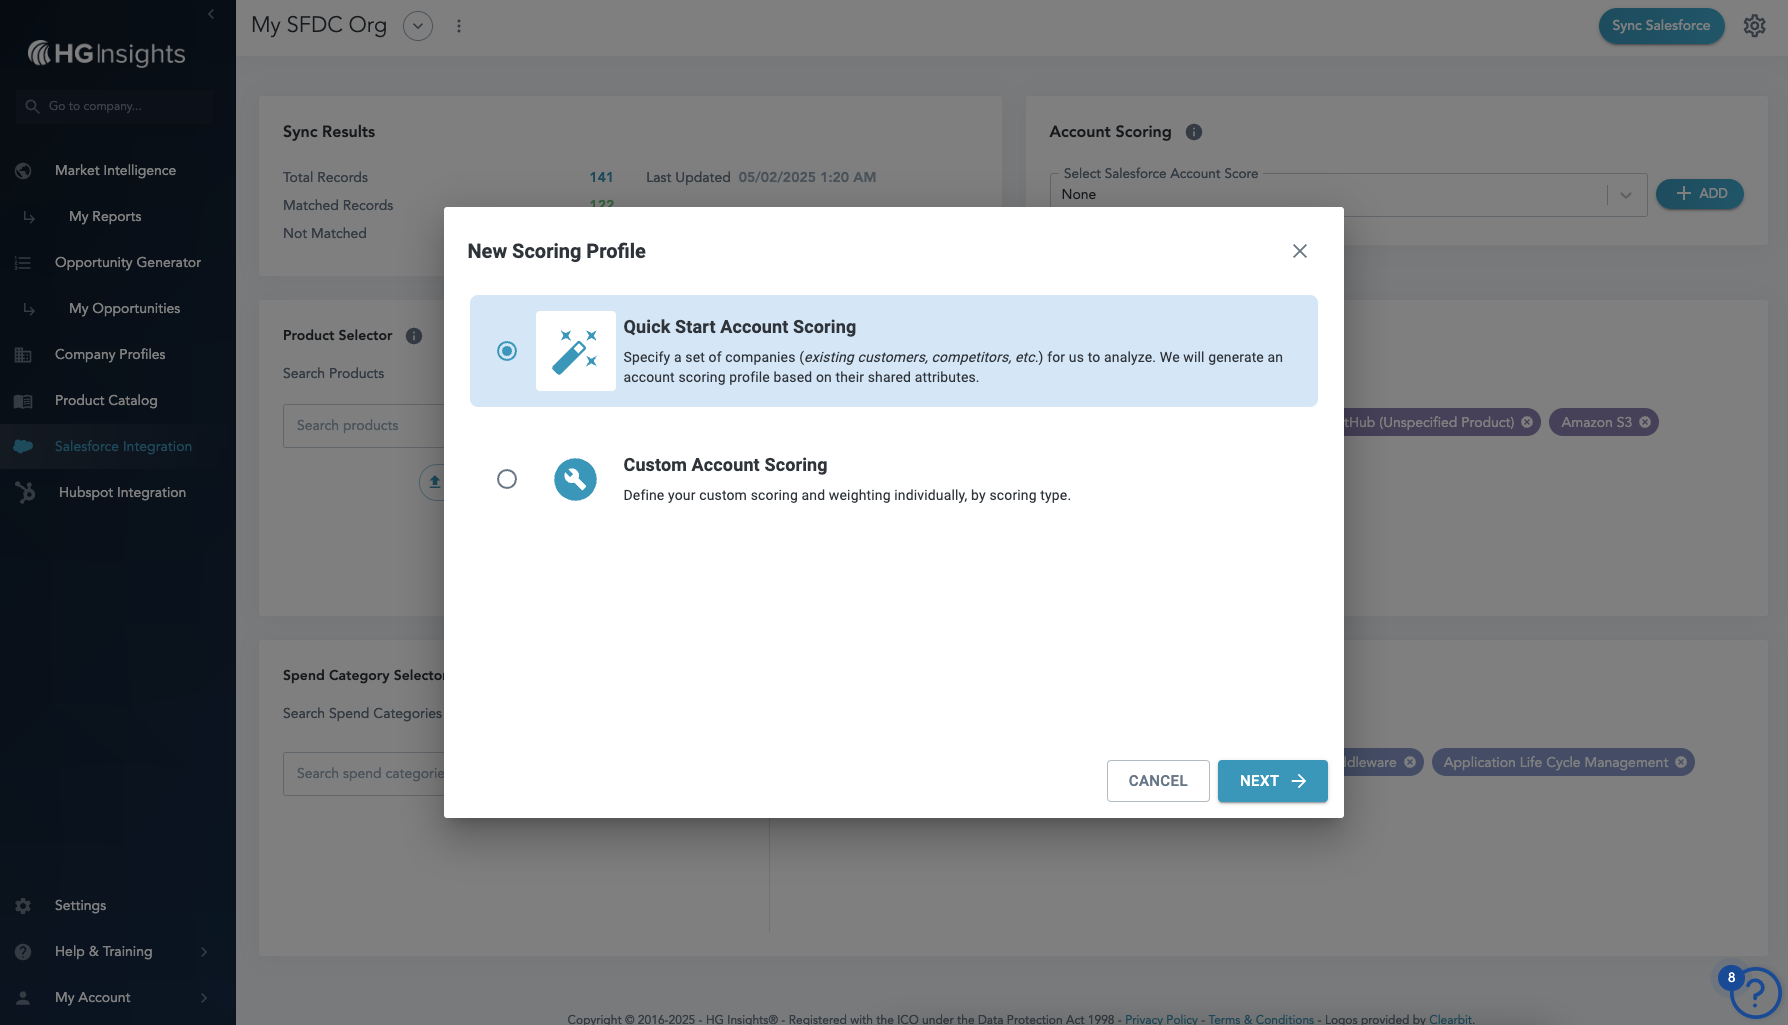
Task: Select the Custom Account Scoring radio button
Action: tap(507, 479)
